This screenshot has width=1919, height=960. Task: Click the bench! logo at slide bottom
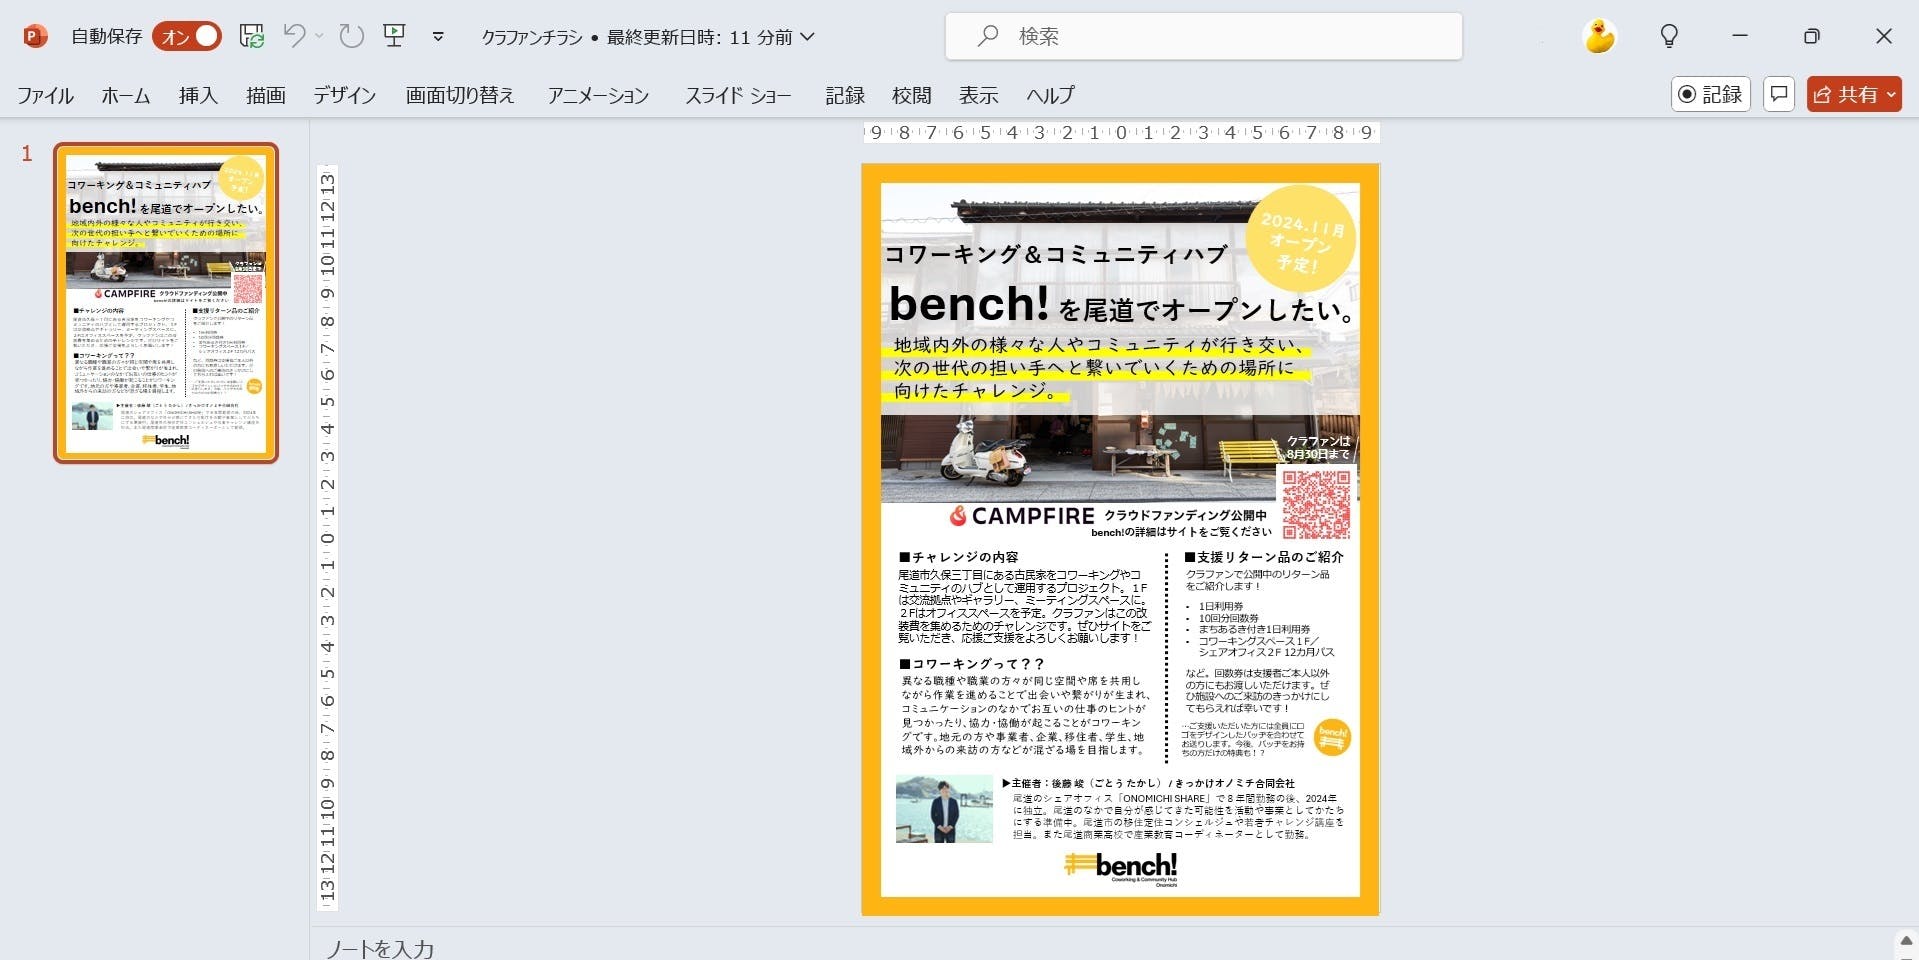[1121, 867]
